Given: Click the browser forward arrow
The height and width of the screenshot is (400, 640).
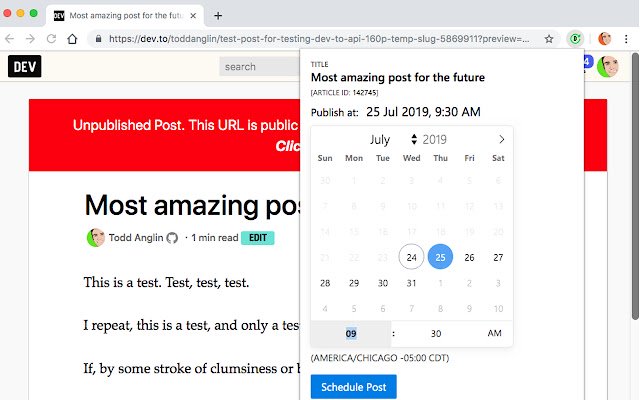Looking at the screenshot, I should (30, 39).
